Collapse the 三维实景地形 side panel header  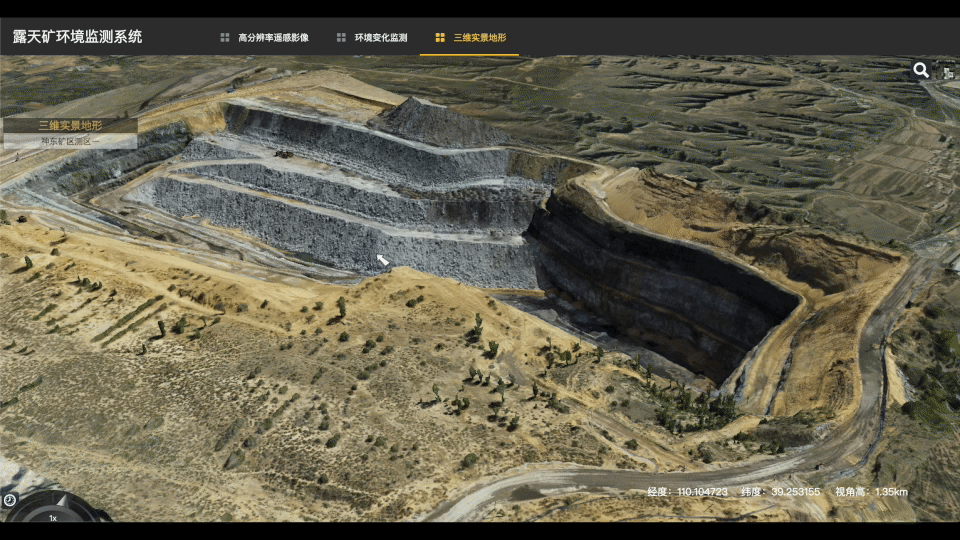70,126
